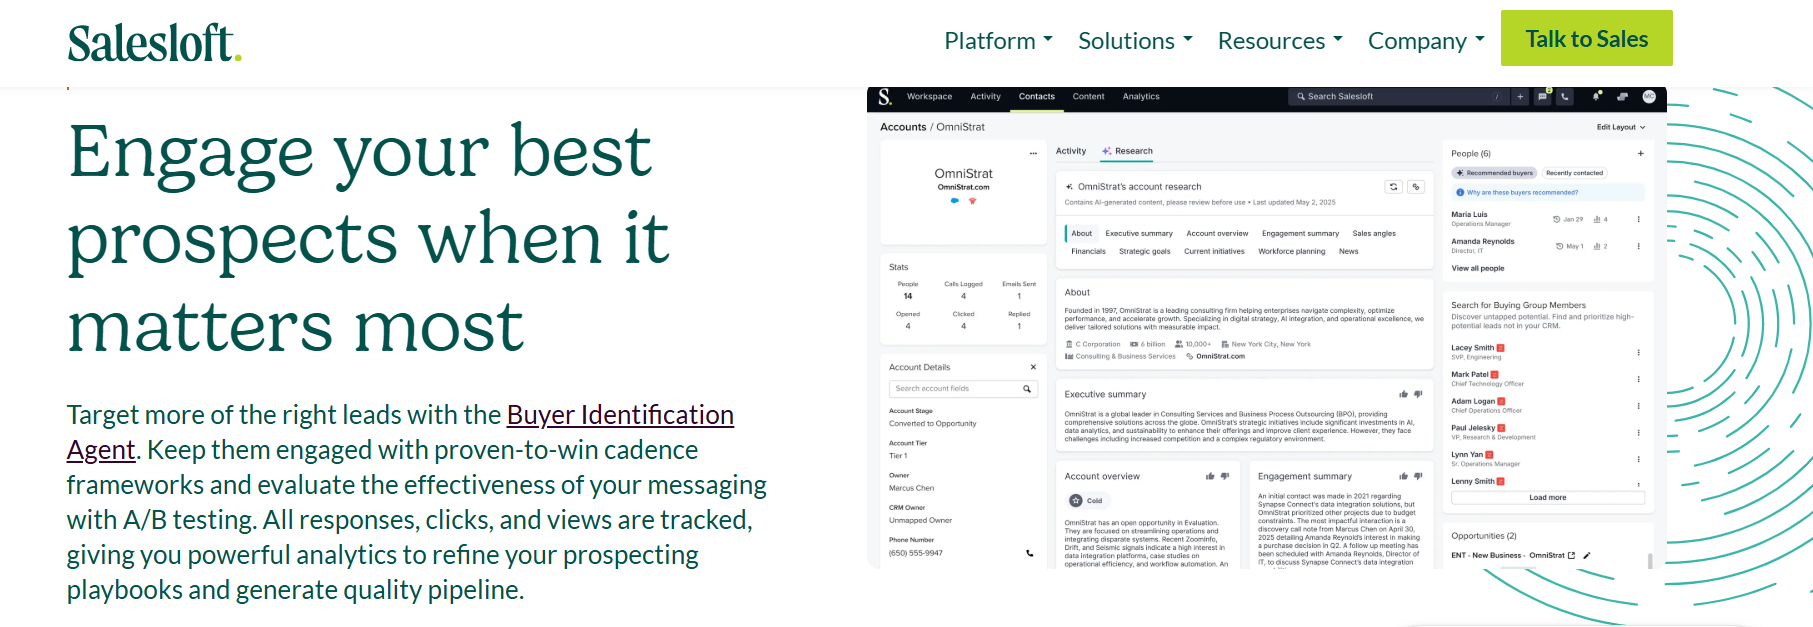
Task: Click the S. app logo icon
Action: 885,97
